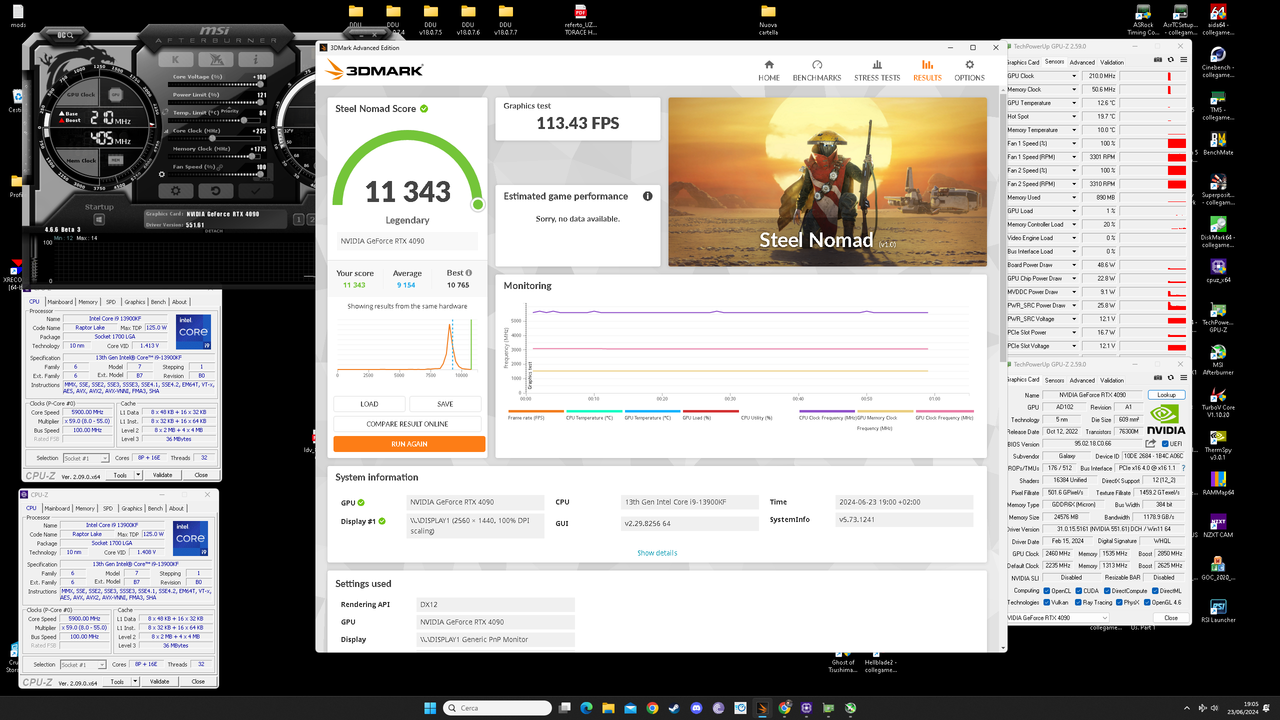Open Bench tab in CPU-Z showing 1.413 V
Image resolution: width=1280 pixels, height=720 pixels.
[x=158, y=301]
